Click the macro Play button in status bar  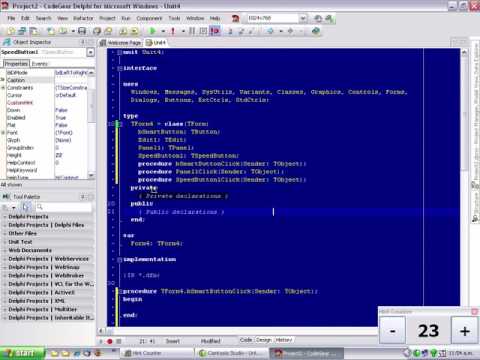101,341
